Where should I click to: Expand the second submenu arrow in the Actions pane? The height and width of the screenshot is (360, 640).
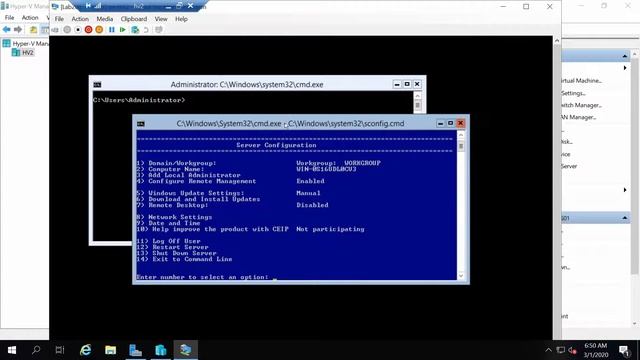click(625, 190)
